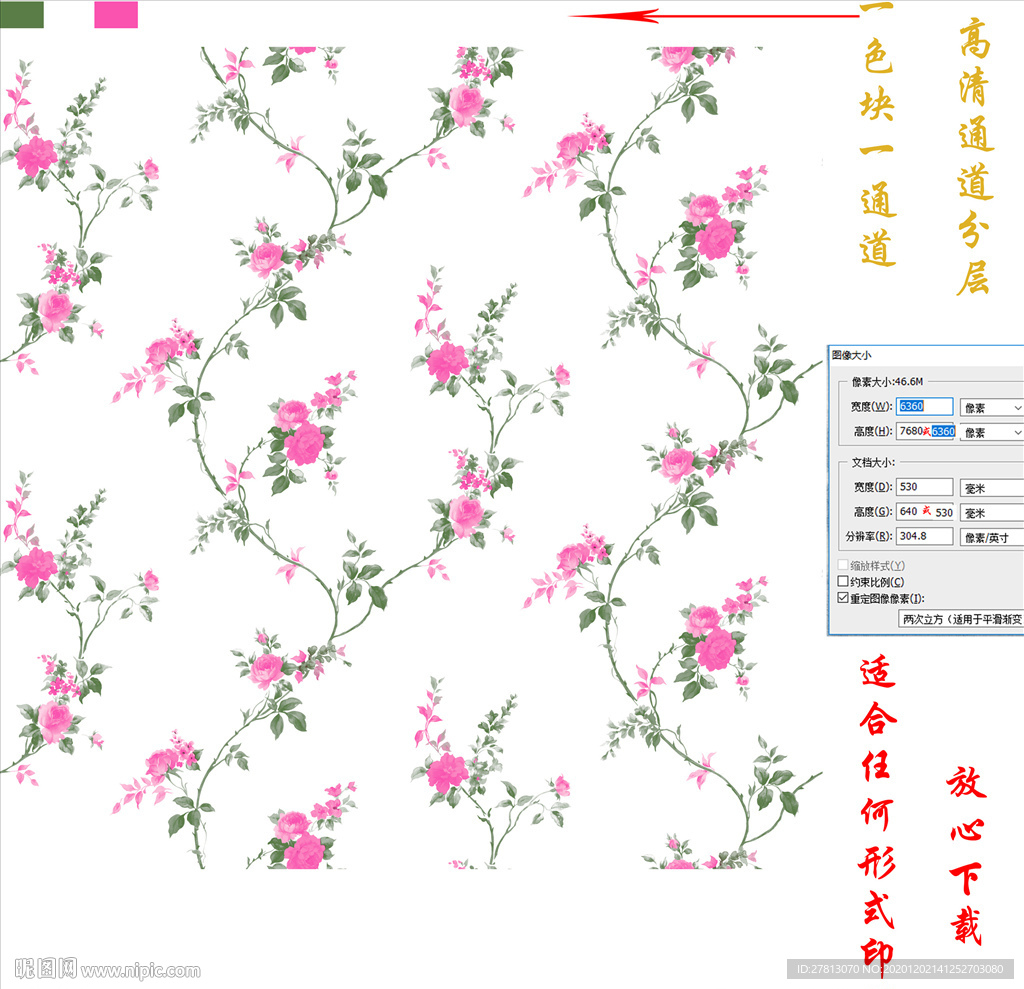Uncheck the 重定图像像素 checkbox
The image size is (1024, 989).
pos(842,598)
